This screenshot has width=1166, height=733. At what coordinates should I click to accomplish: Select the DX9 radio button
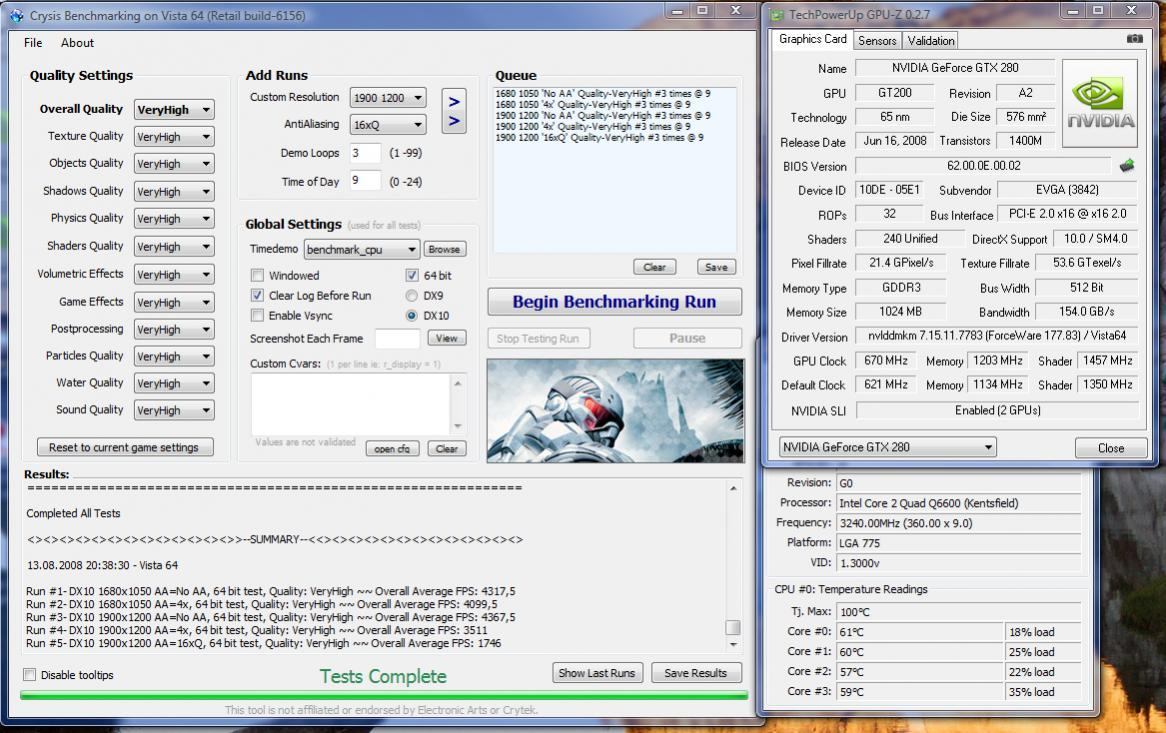point(411,295)
